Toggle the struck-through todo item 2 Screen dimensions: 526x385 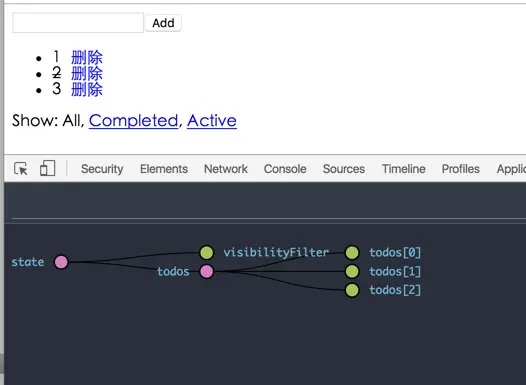click(56, 73)
